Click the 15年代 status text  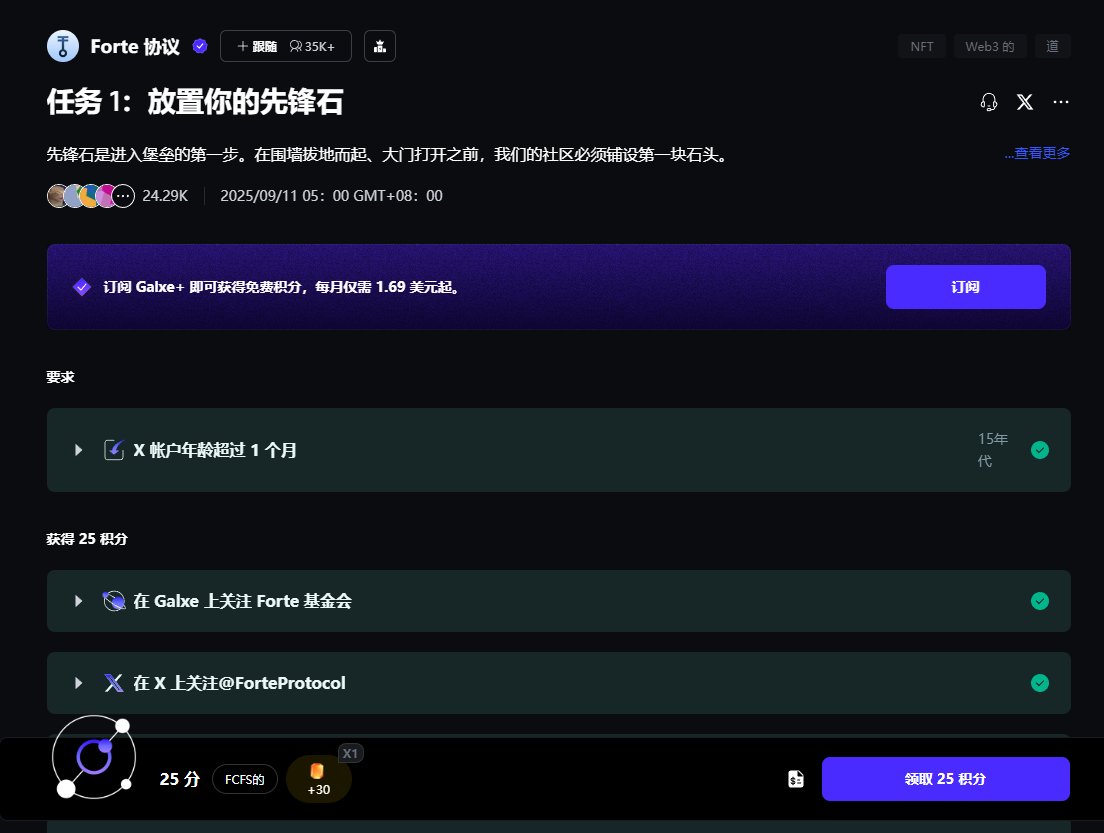pos(992,450)
